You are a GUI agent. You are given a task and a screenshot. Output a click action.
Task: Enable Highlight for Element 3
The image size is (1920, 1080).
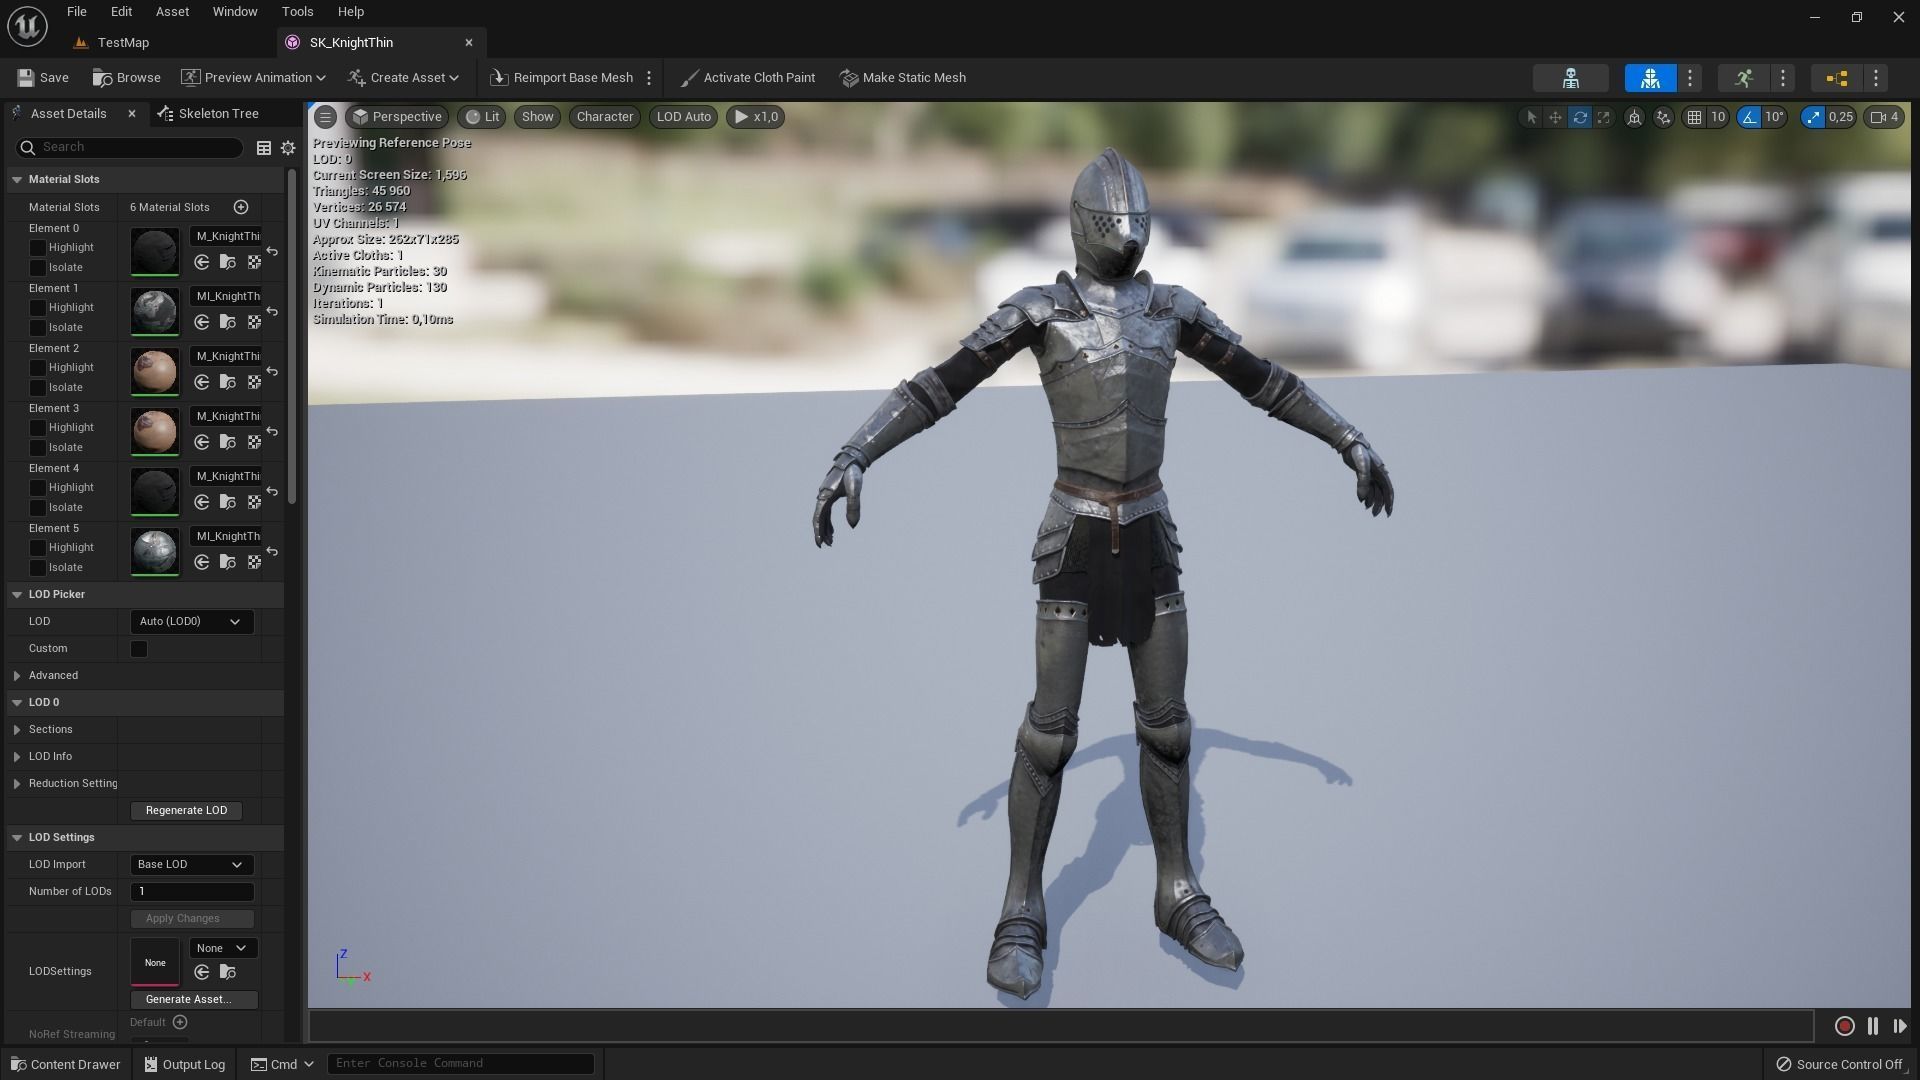[x=38, y=428]
